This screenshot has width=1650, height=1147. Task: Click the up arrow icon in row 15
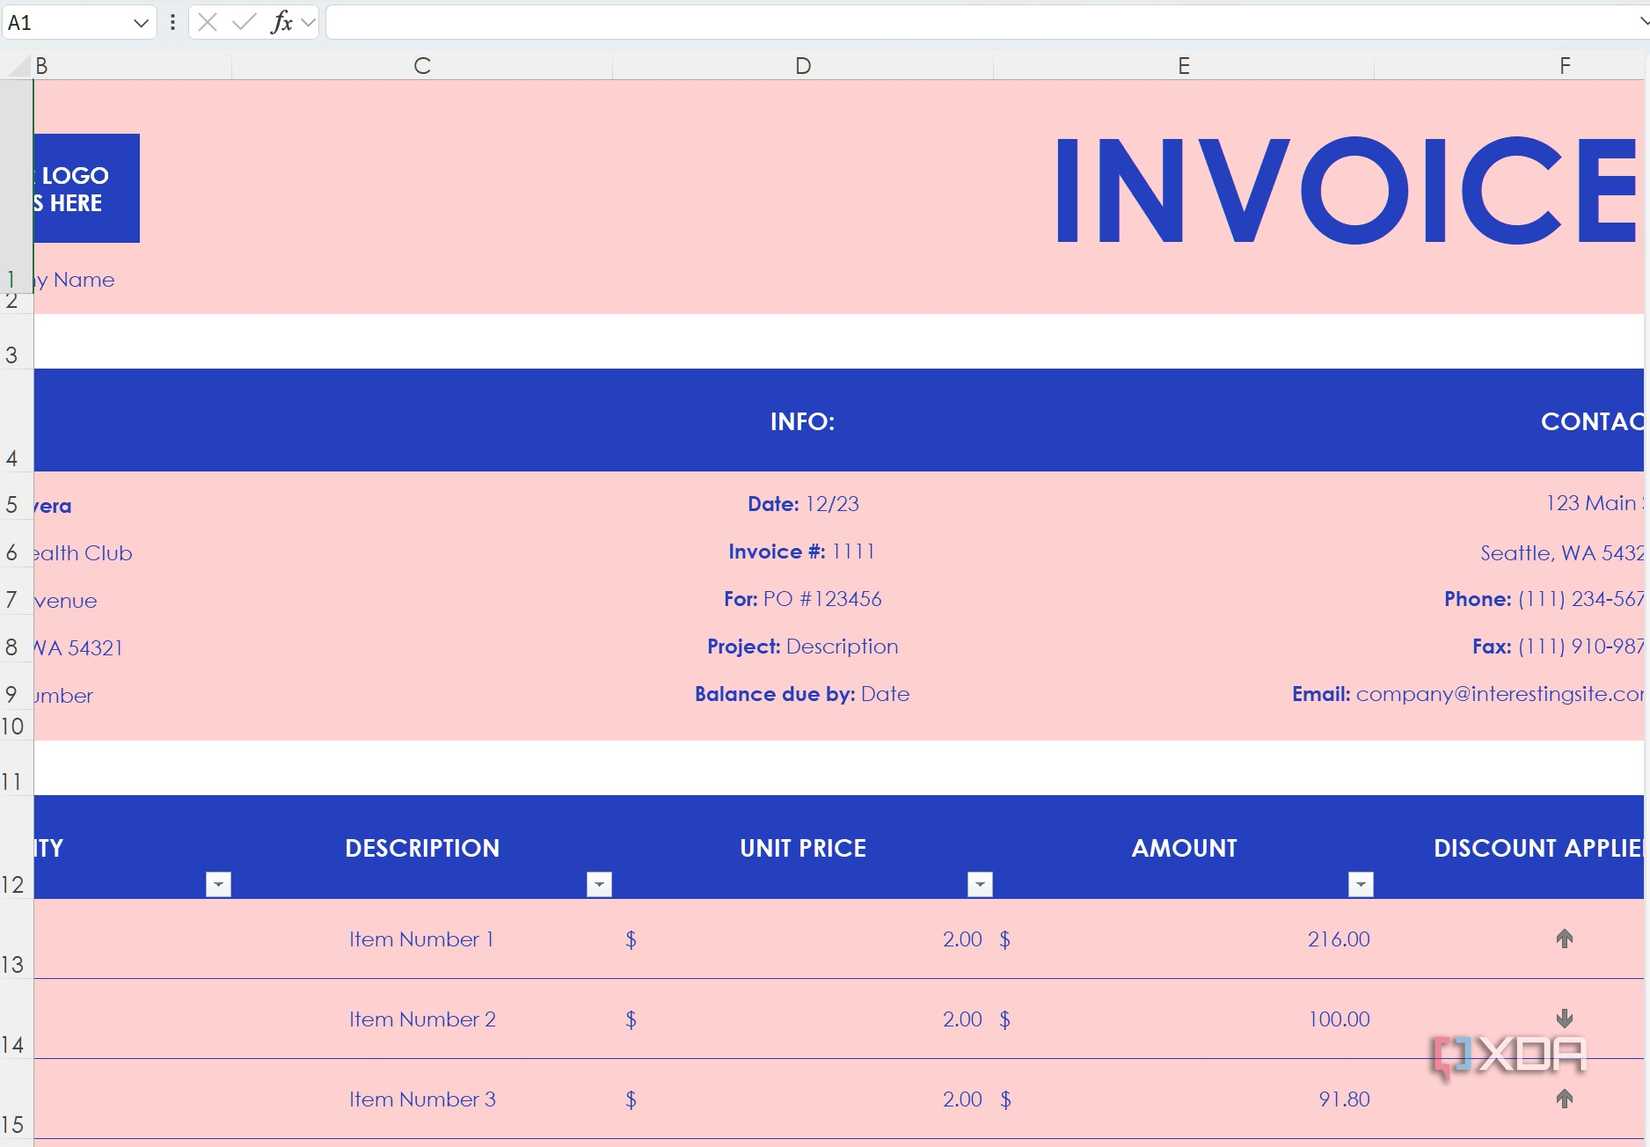click(1564, 1098)
